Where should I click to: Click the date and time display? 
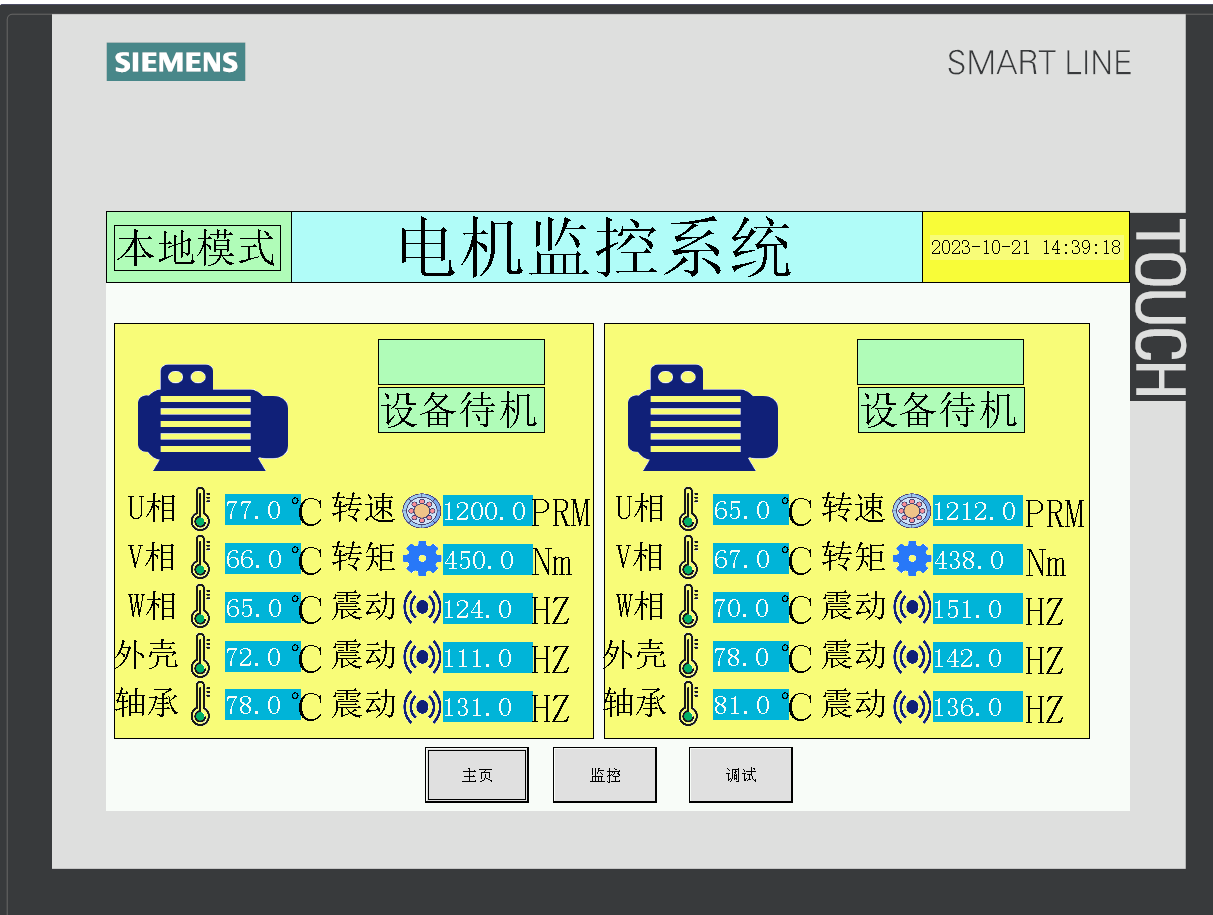pos(1025,247)
